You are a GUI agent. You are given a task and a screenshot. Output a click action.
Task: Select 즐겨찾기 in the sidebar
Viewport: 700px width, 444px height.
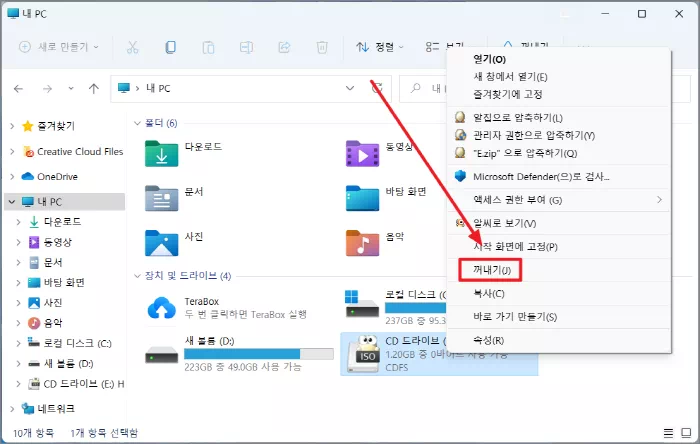point(56,126)
